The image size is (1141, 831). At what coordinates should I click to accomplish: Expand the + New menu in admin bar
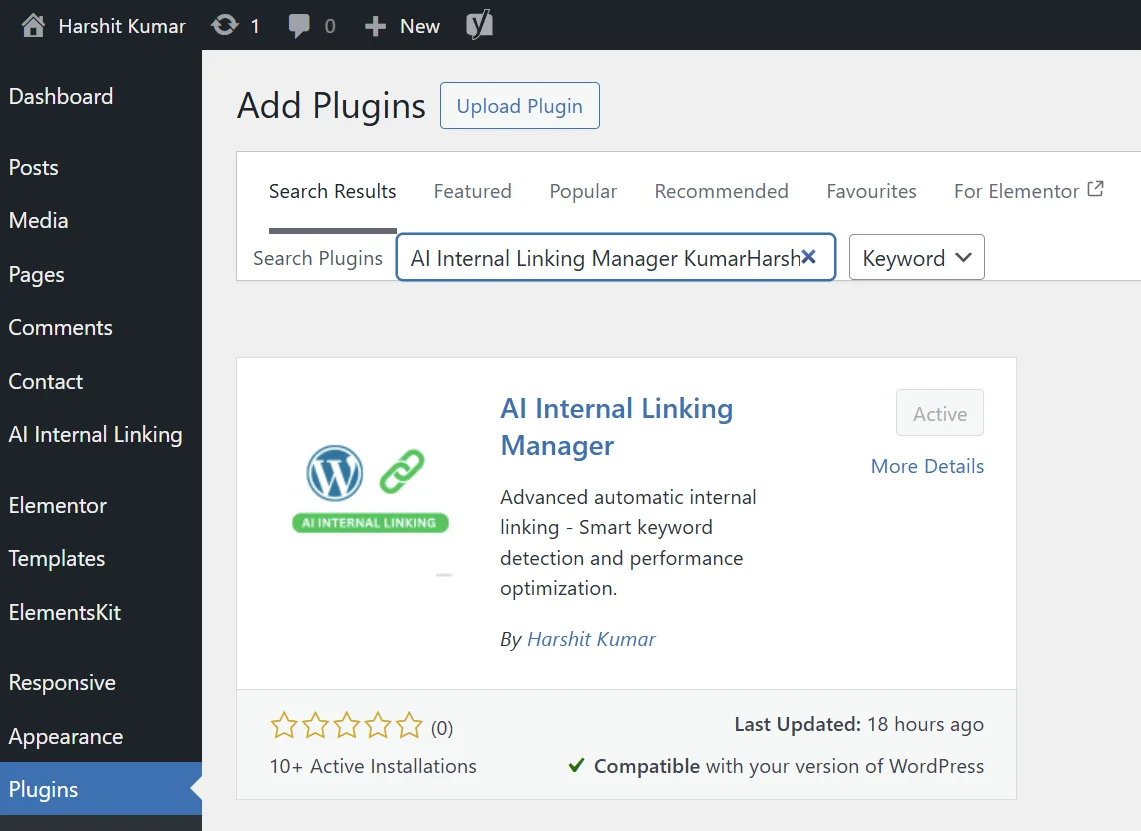point(400,25)
